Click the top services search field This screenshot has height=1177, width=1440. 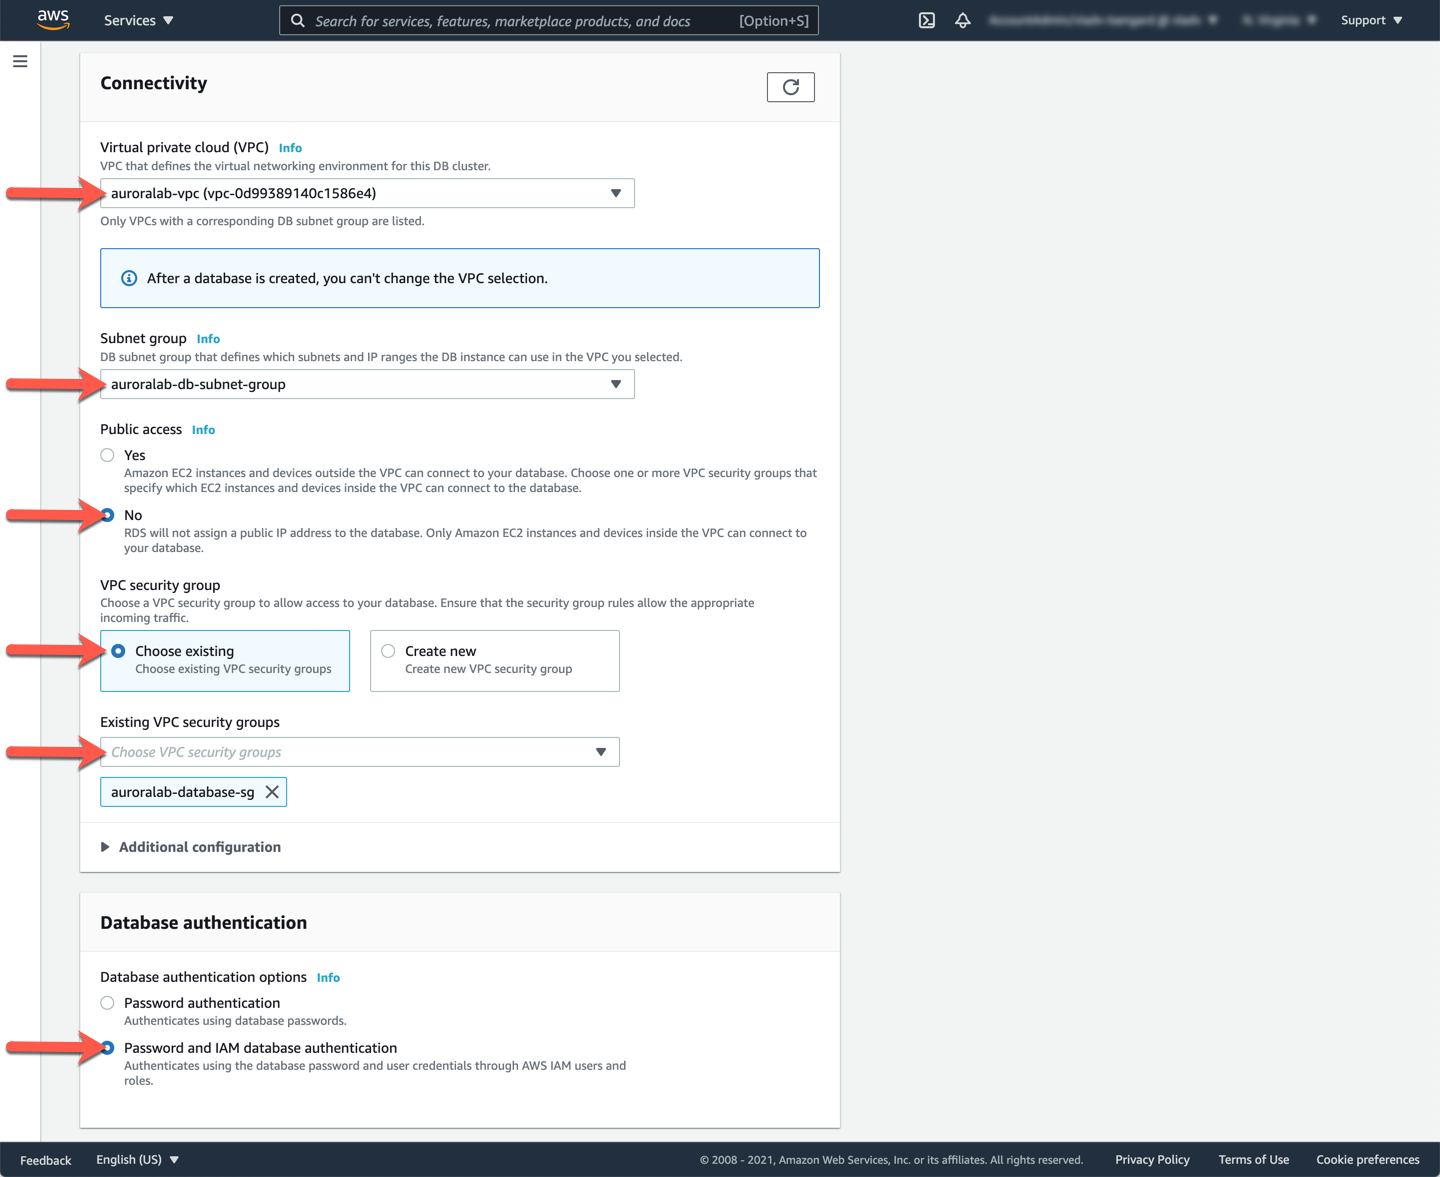[520, 21]
